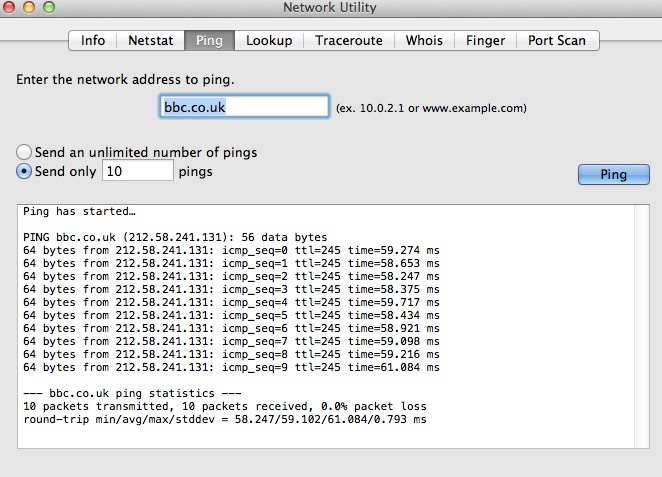Click the network address field containing bbc.co.uk
This screenshot has width=662, height=477.
[x=244, y=107]
